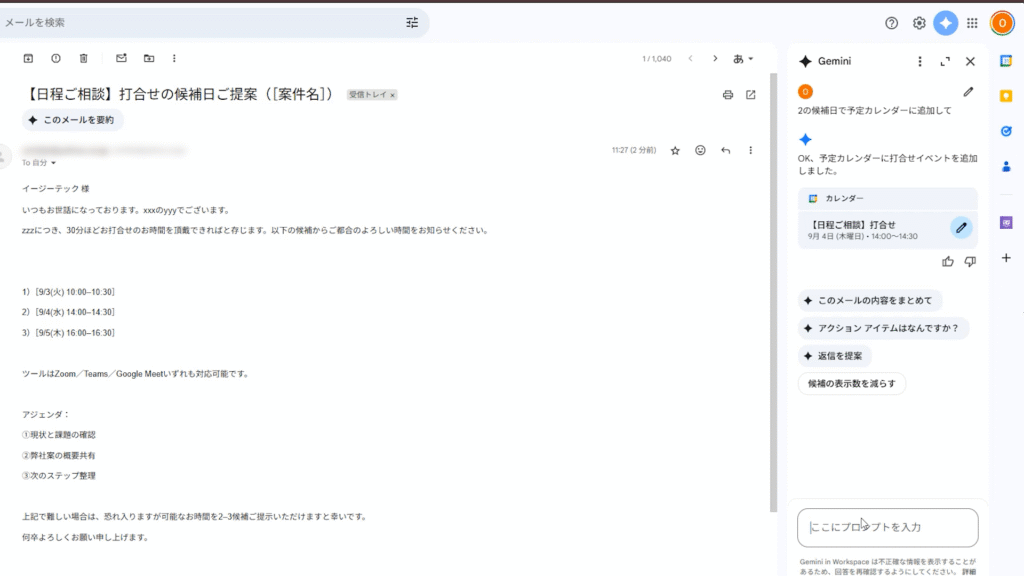Give thumbs up to Gemini response
1024x576 pixels.
[x=948, y=261]
